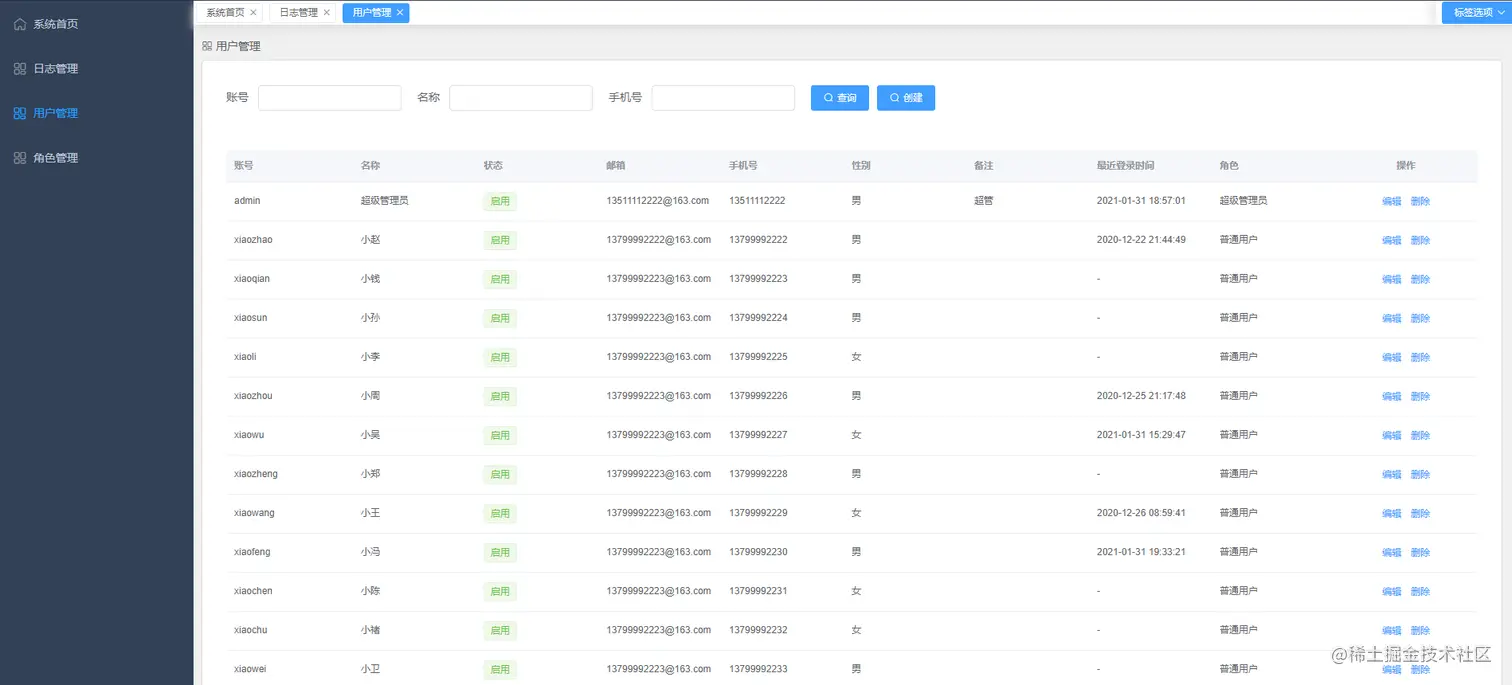Click login time 2021-01-31 19:33:21
This screenshot has width=1512, height=685.
[1141, 552]
